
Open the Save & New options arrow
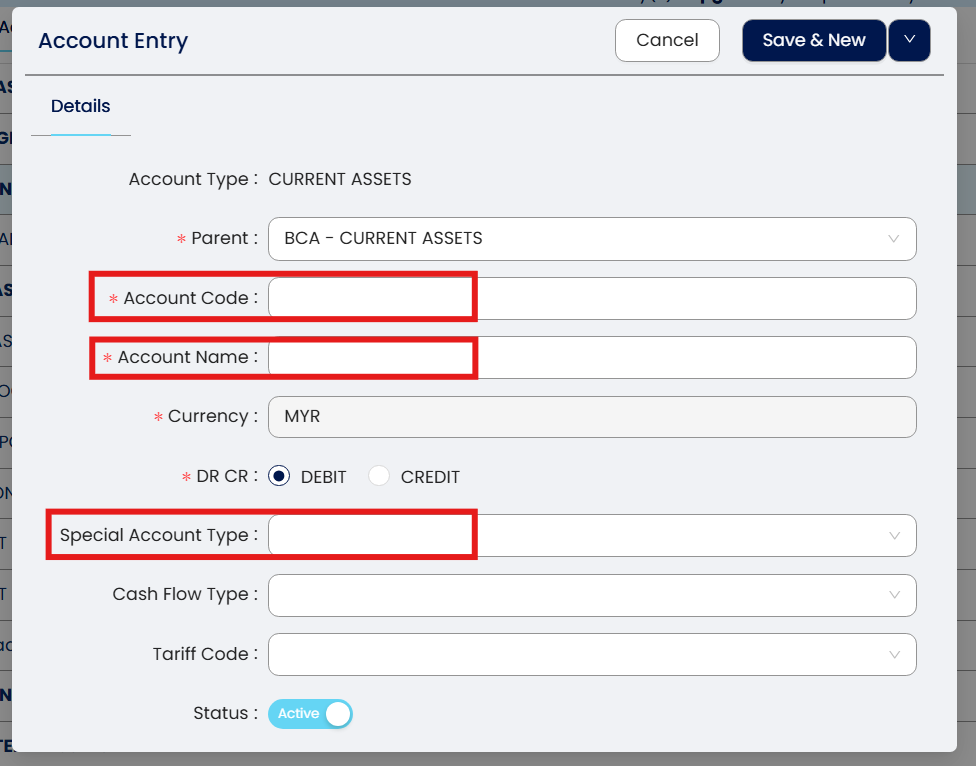click(x=909, y=41)
